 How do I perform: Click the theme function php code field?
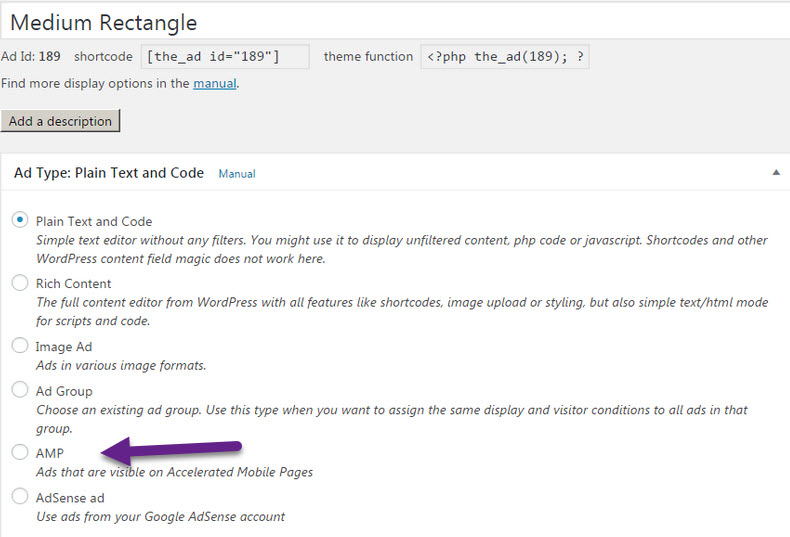pyautogui.click(x=505, y=56)
